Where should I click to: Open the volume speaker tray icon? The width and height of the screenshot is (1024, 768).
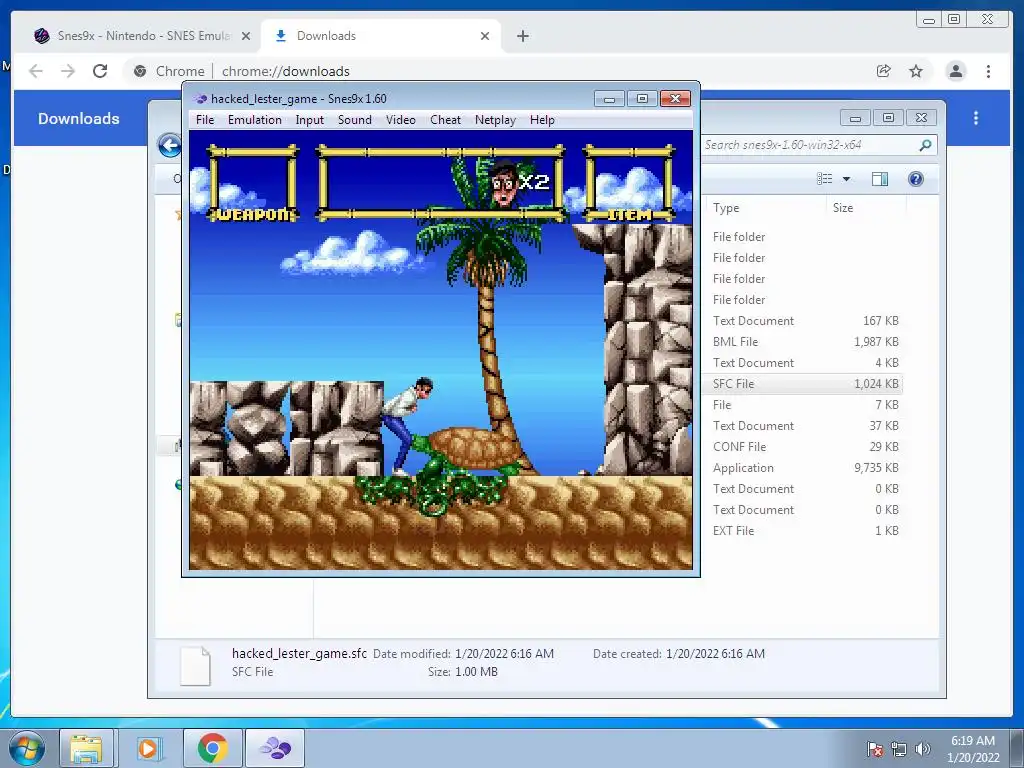coord(922,749)
